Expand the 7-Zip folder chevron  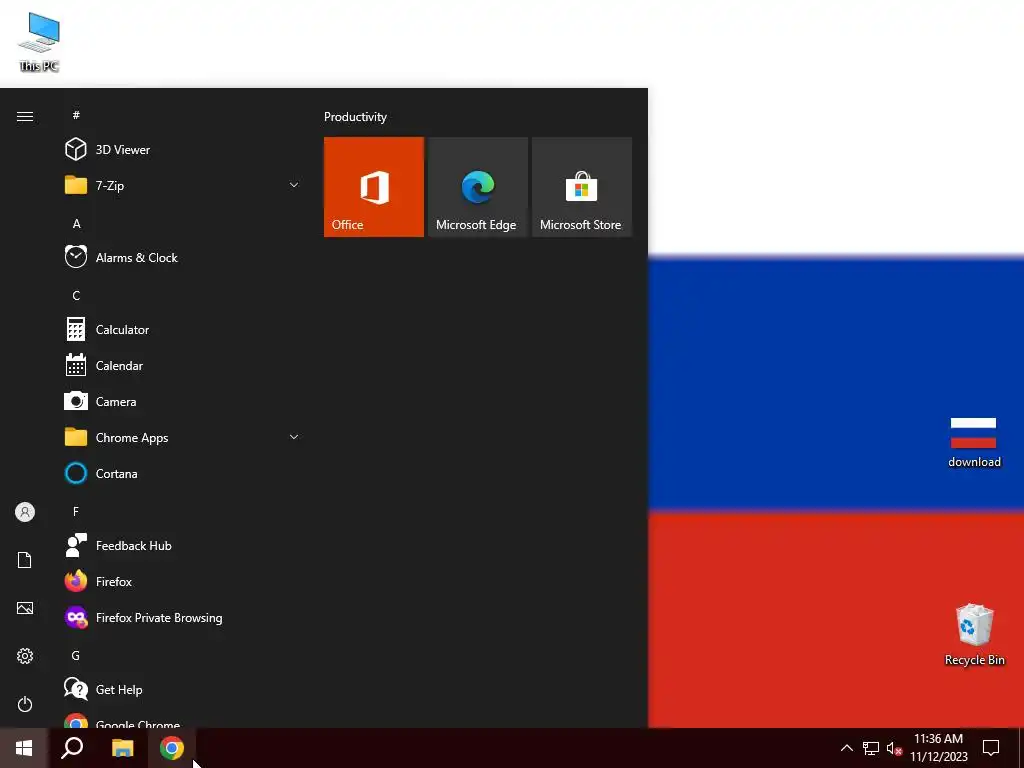[294, 185]
